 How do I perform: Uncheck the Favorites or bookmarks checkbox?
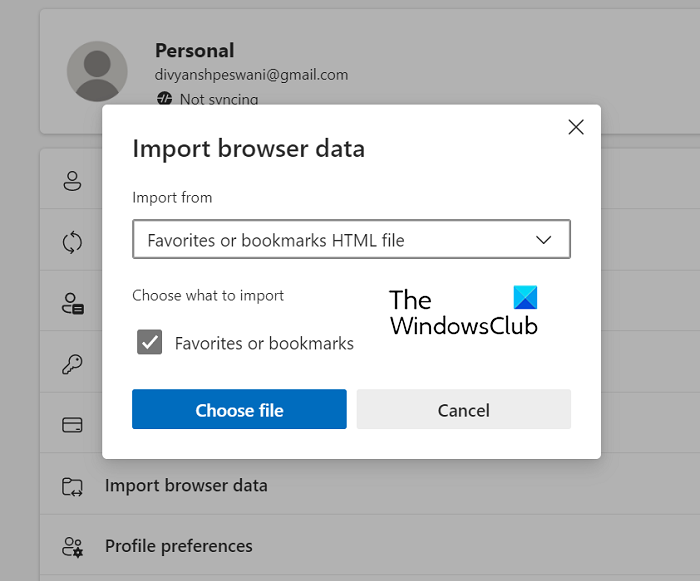coord(150,343)
